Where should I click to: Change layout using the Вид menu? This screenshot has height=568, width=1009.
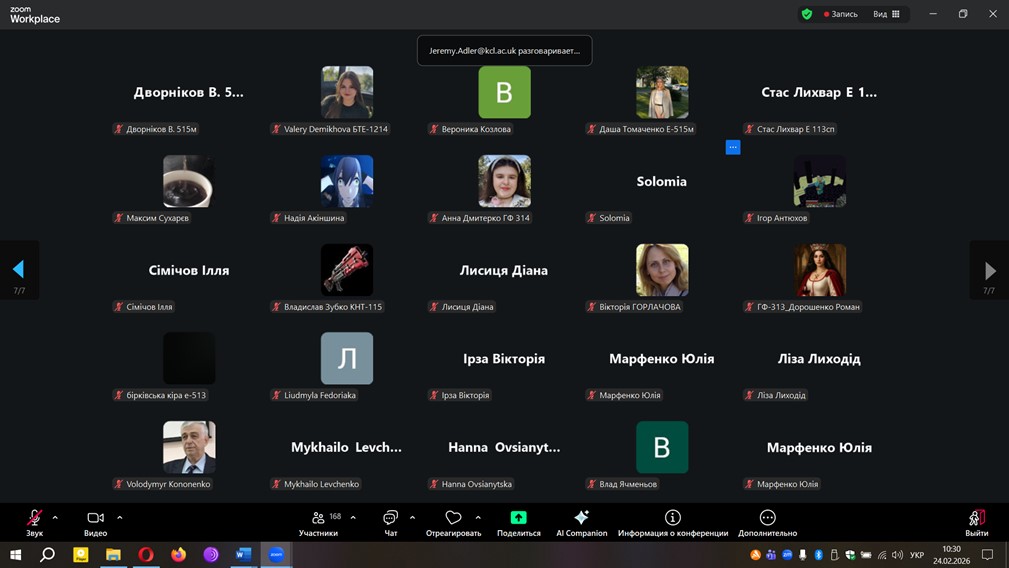coord(886,14)
